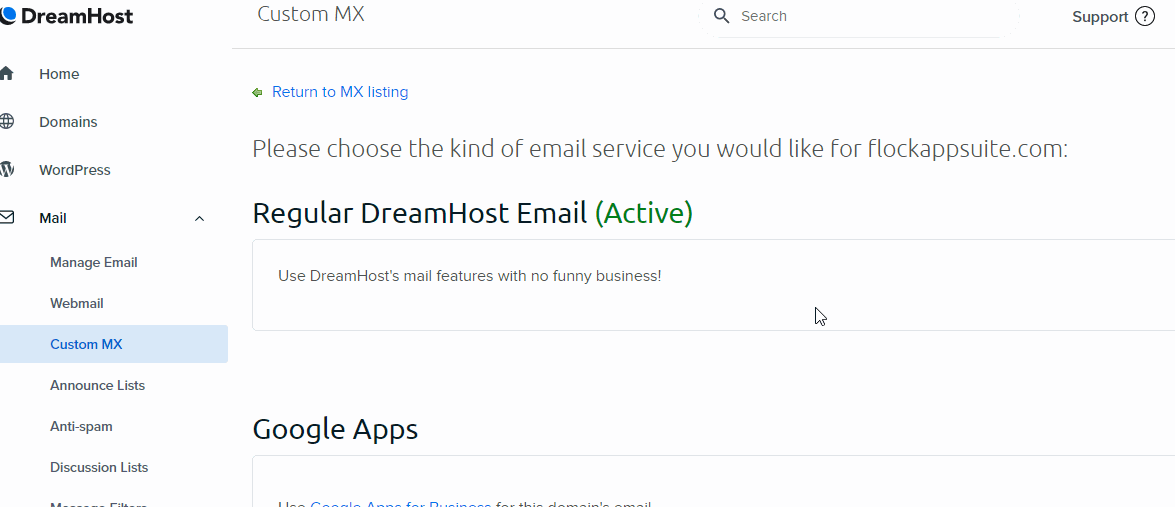Open Home in the sidebar

click(x=59, y=74)
